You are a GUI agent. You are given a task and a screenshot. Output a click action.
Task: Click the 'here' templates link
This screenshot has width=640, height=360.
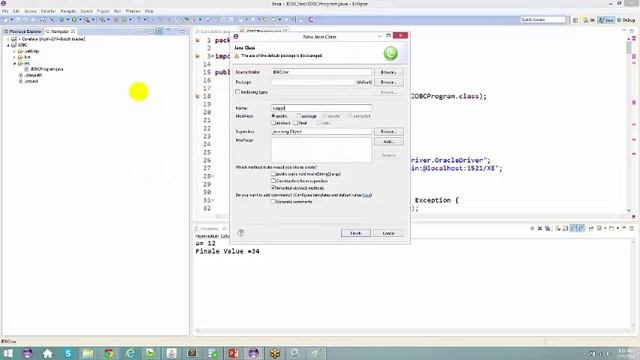(367, 195)
